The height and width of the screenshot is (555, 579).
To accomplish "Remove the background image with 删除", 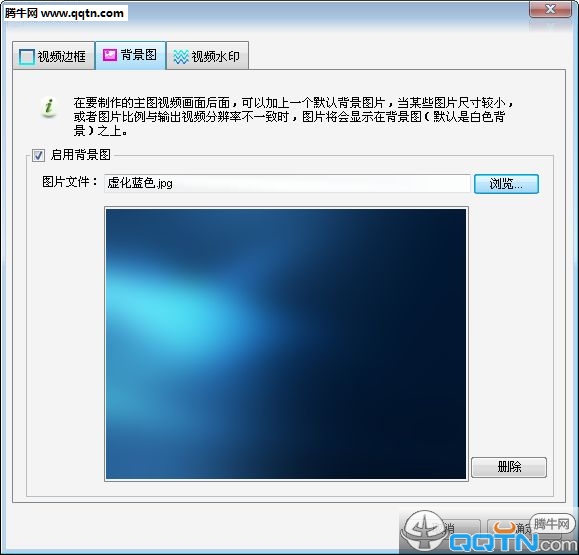I will click(x=509, y=467).
